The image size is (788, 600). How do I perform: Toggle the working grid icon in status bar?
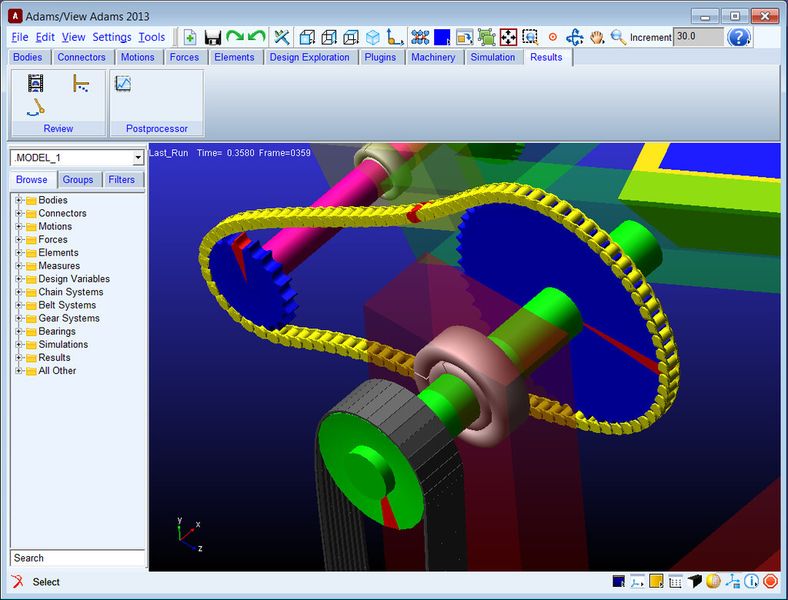[x=675, y=581]
